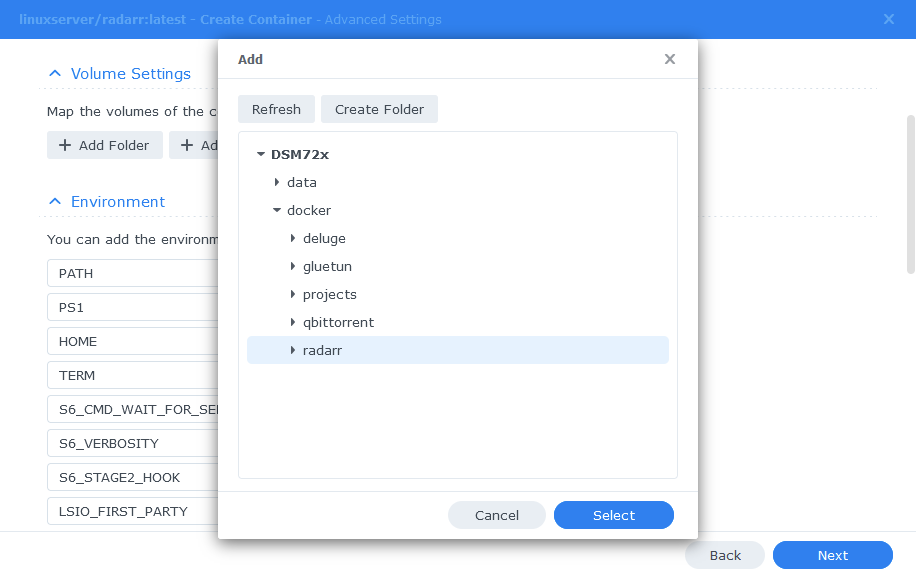Click the window's vertical scrollbar
This screenshot has width=916, height=578.
[911, 194]
